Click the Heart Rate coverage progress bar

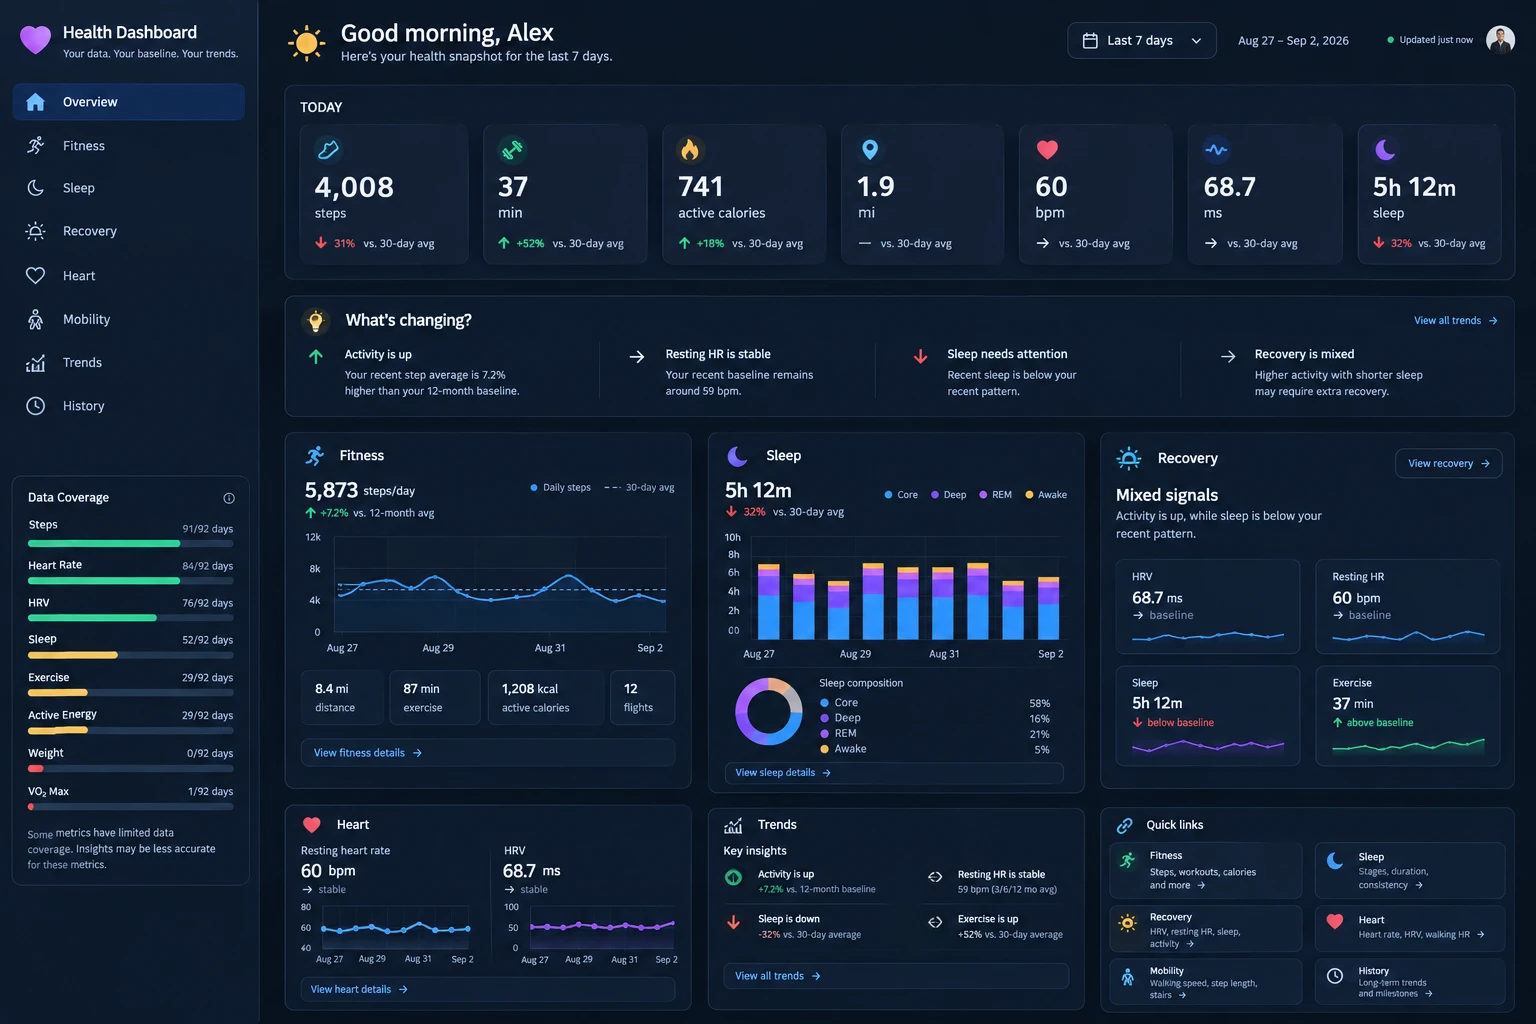click(131, 581)
